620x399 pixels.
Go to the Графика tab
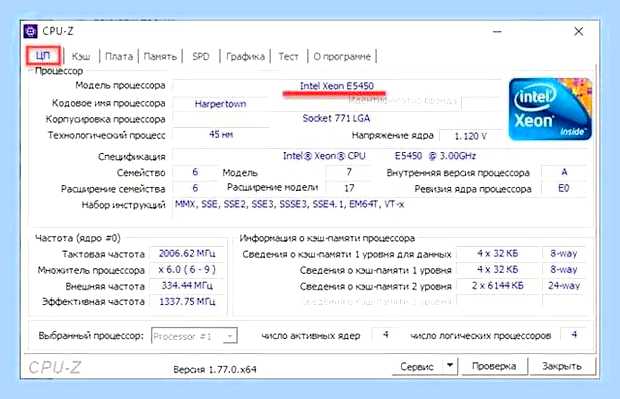[x=245, y=57]
